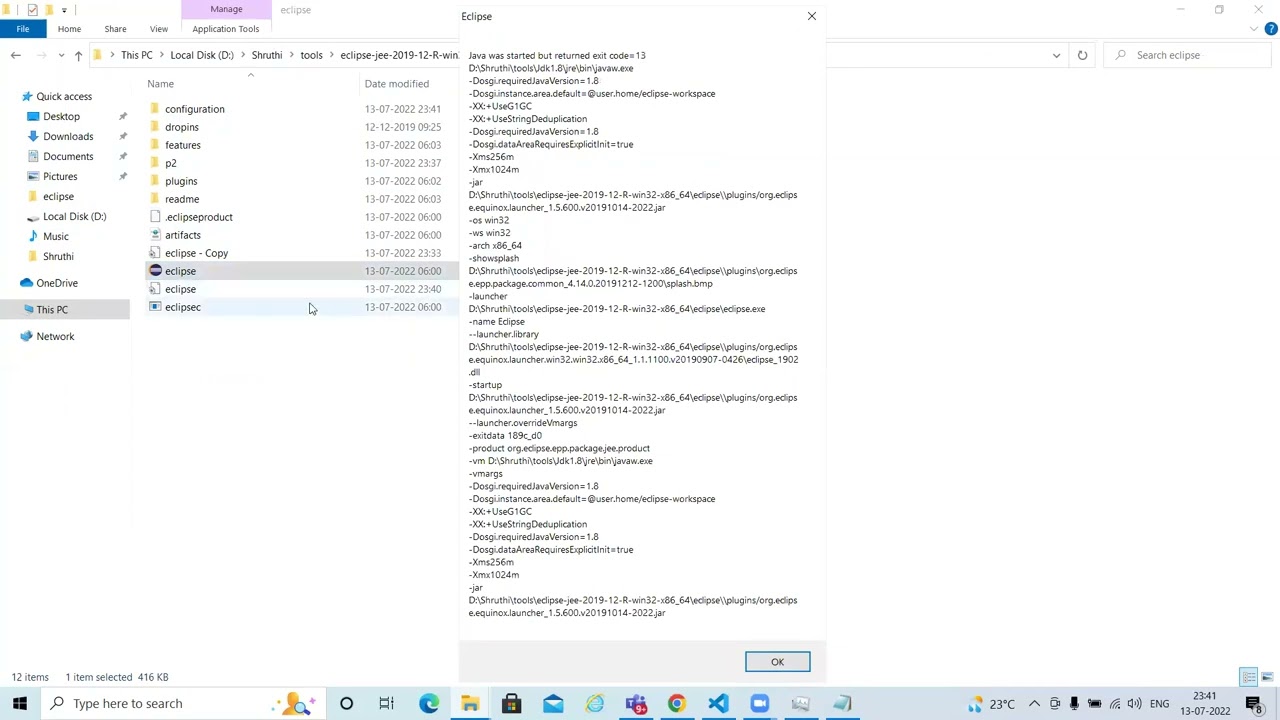Switch to the View ribbon tab
Screen dimensions: 1280x720
(159, 29)
